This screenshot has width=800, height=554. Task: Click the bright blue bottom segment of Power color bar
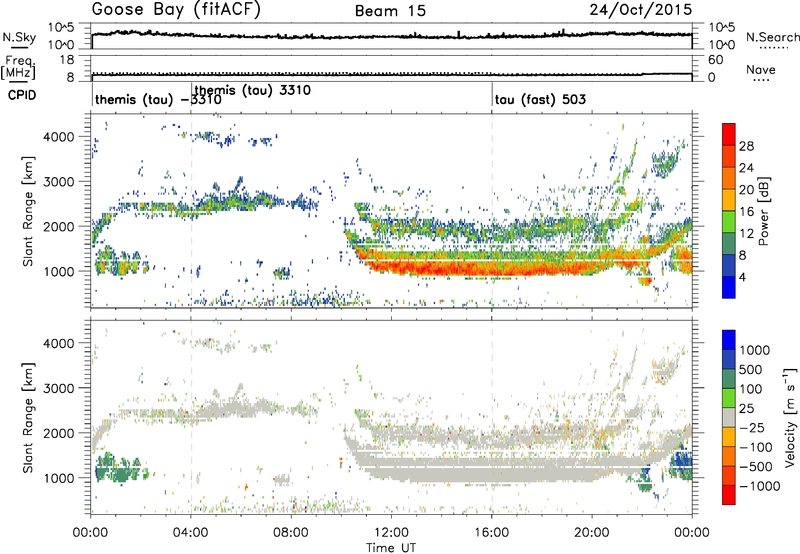[x=729, y=287]
